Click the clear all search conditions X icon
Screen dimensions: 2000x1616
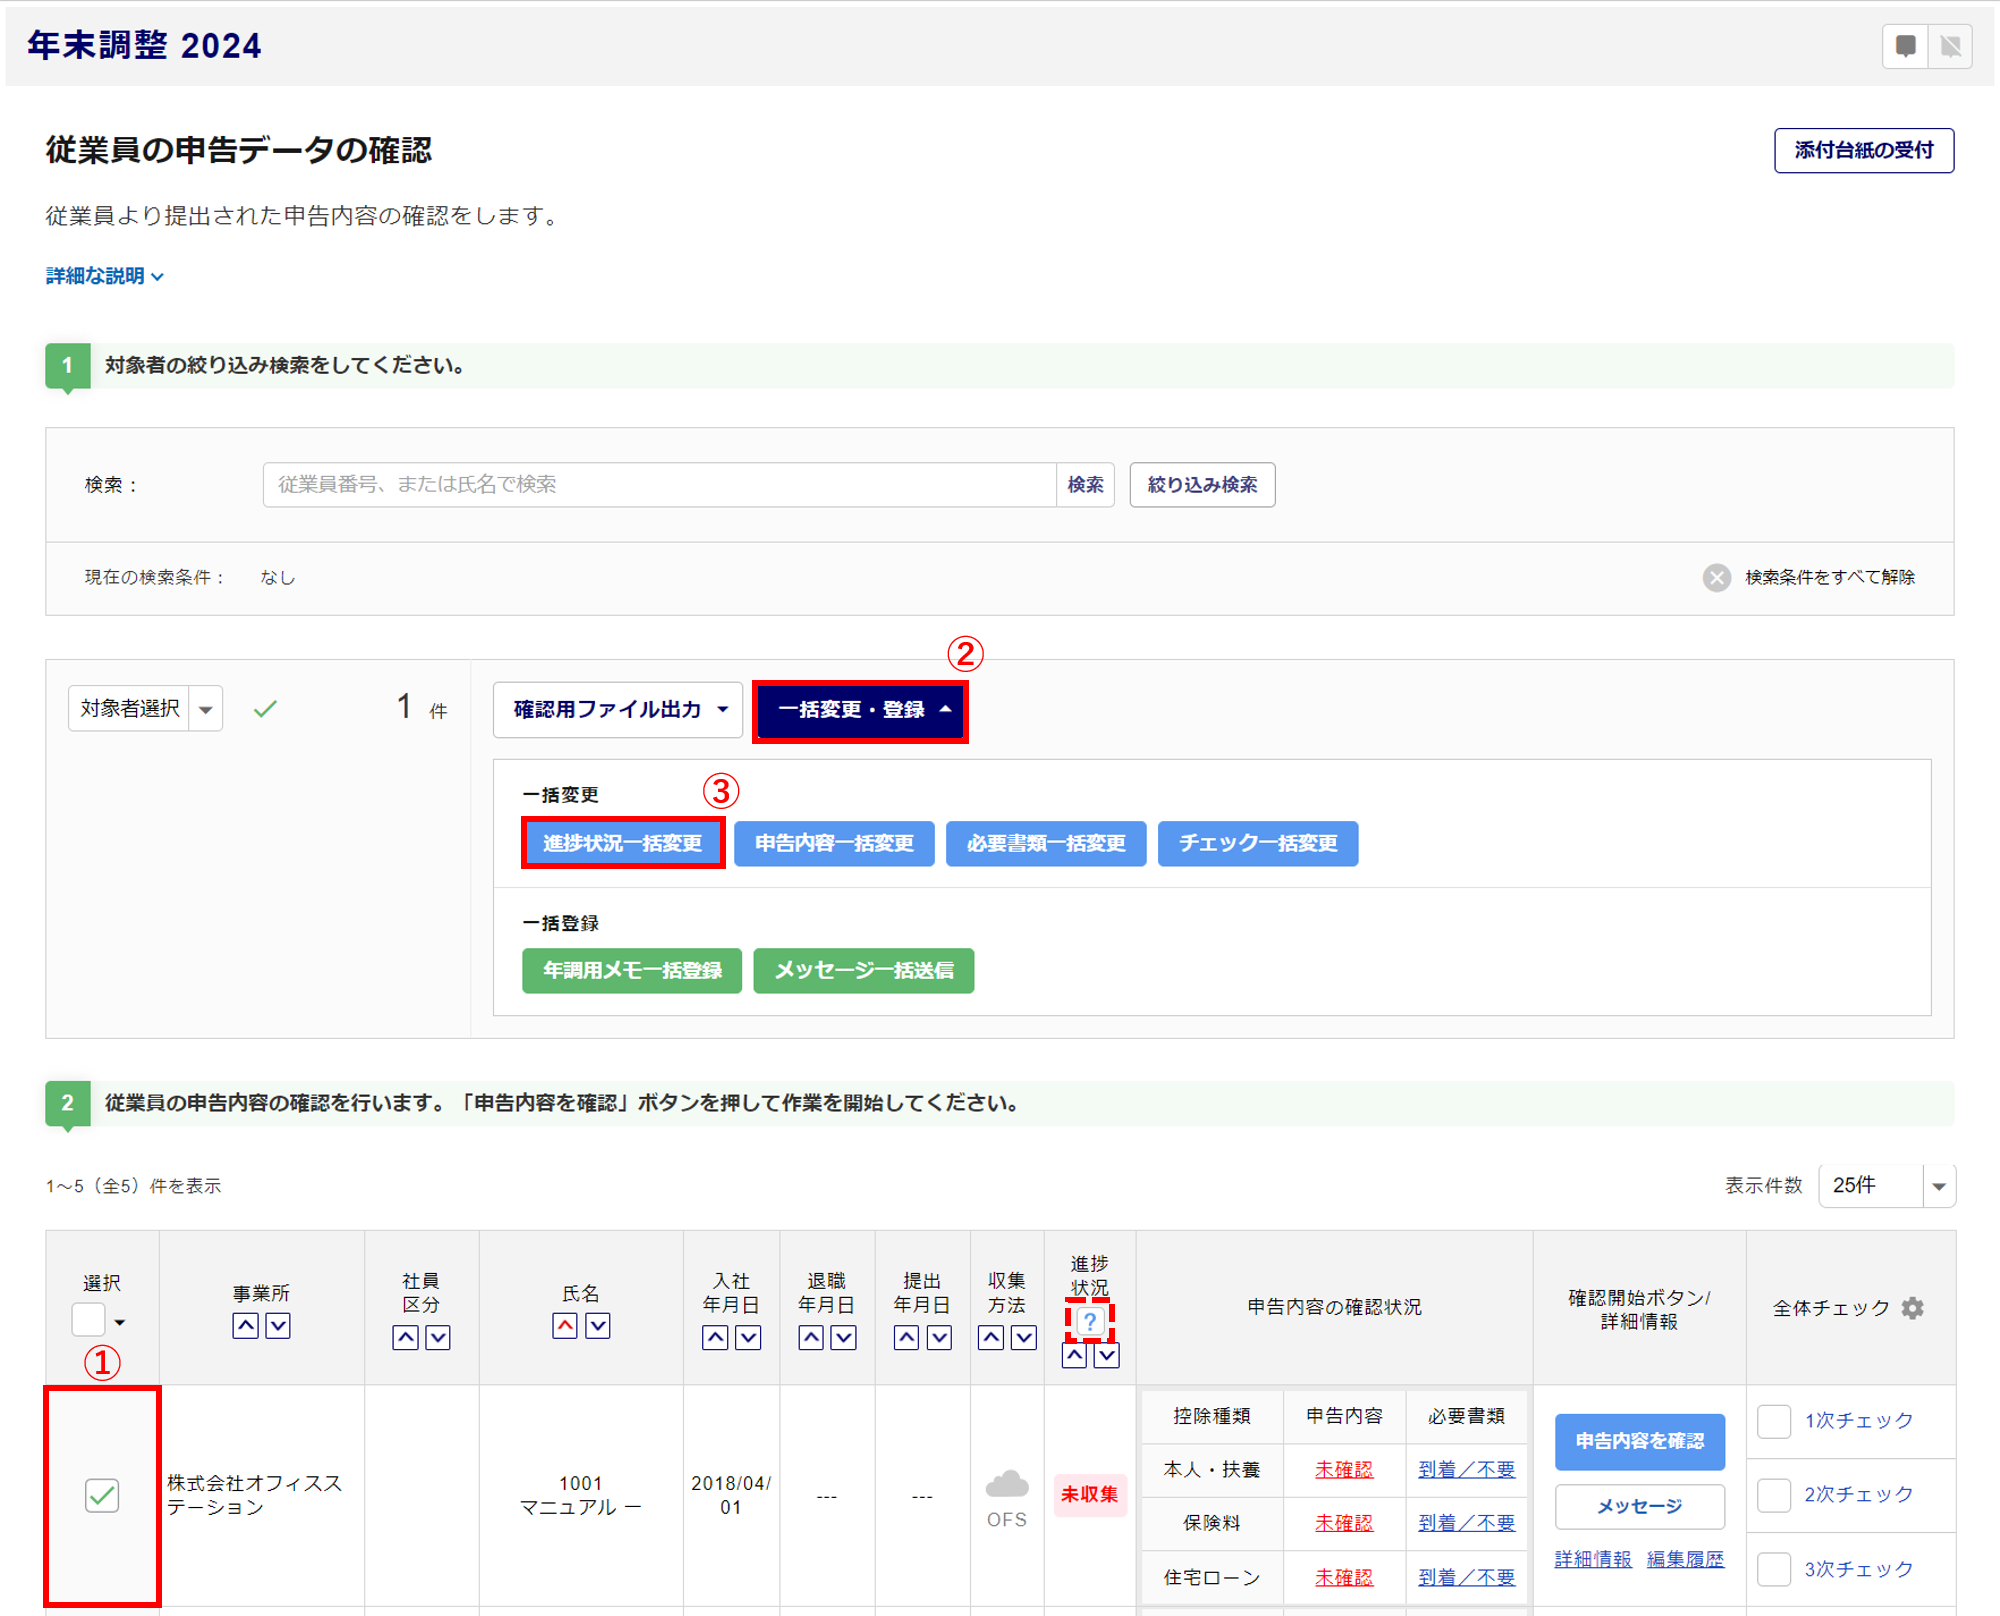click(1716, 578)
